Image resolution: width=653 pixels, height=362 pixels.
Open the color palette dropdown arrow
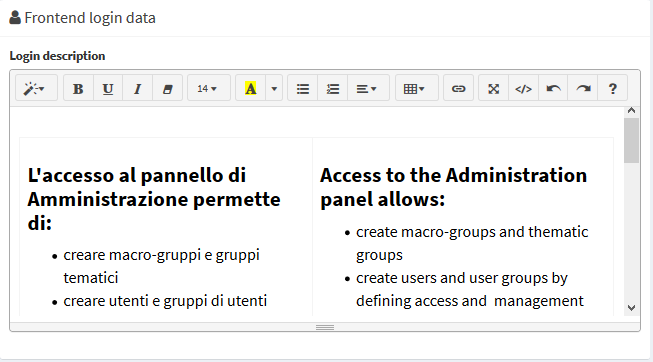(274, 88)
